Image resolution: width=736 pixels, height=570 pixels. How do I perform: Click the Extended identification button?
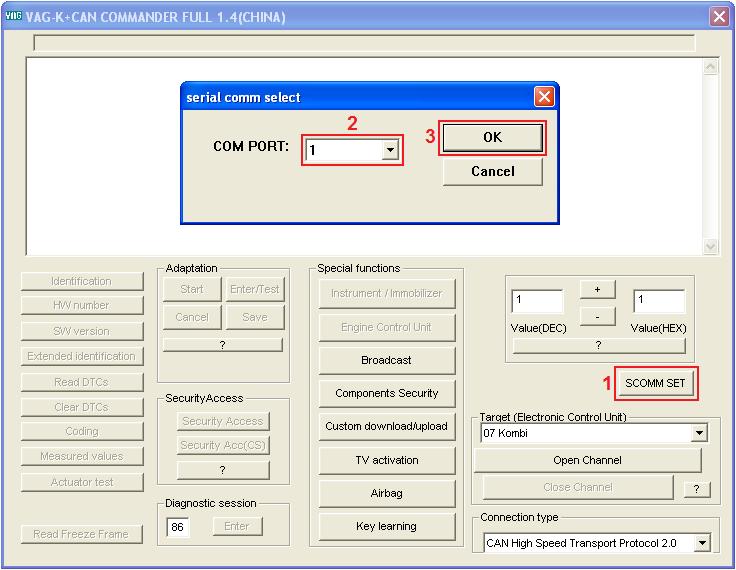pyautogui.click(x=82, y=356)
